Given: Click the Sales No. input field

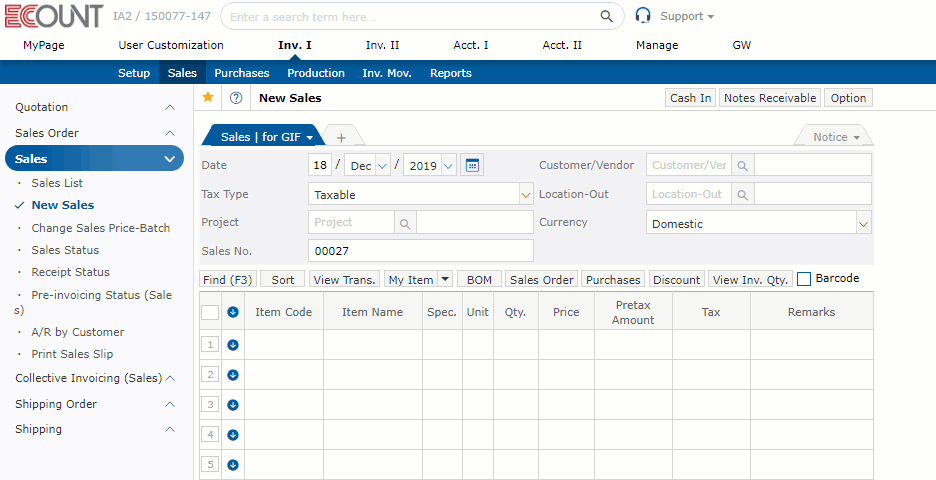Looking at the screenshot, I should click(420, 251).
